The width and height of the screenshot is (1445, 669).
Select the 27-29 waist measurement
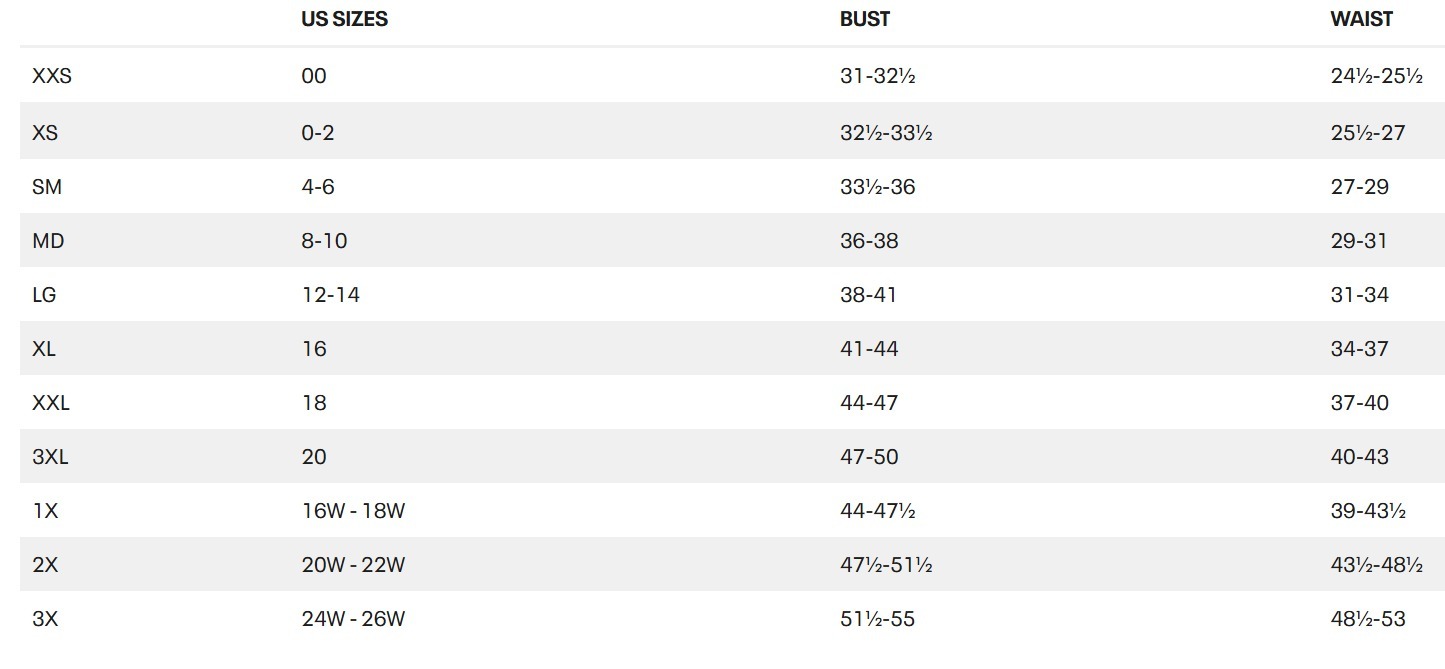point(1359,187)
